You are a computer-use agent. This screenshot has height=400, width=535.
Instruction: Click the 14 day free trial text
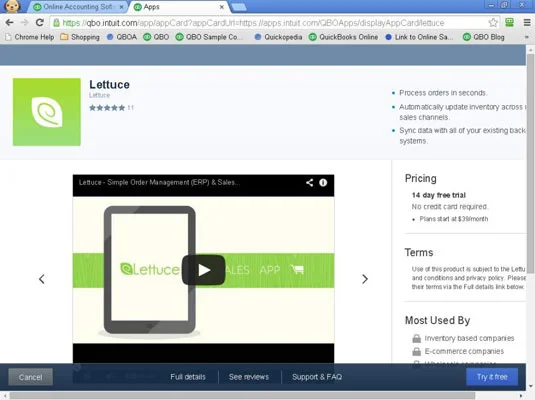pos(438,195)
